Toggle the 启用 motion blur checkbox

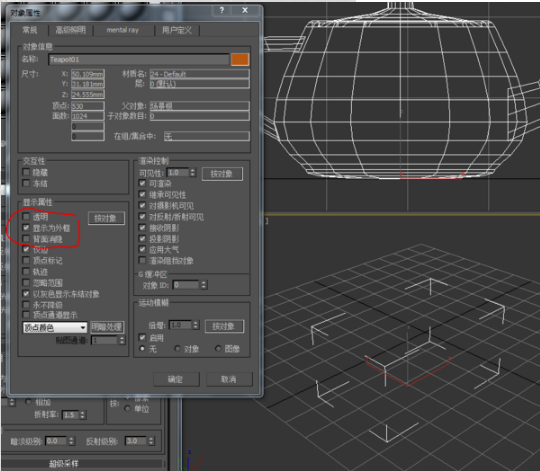142,337
